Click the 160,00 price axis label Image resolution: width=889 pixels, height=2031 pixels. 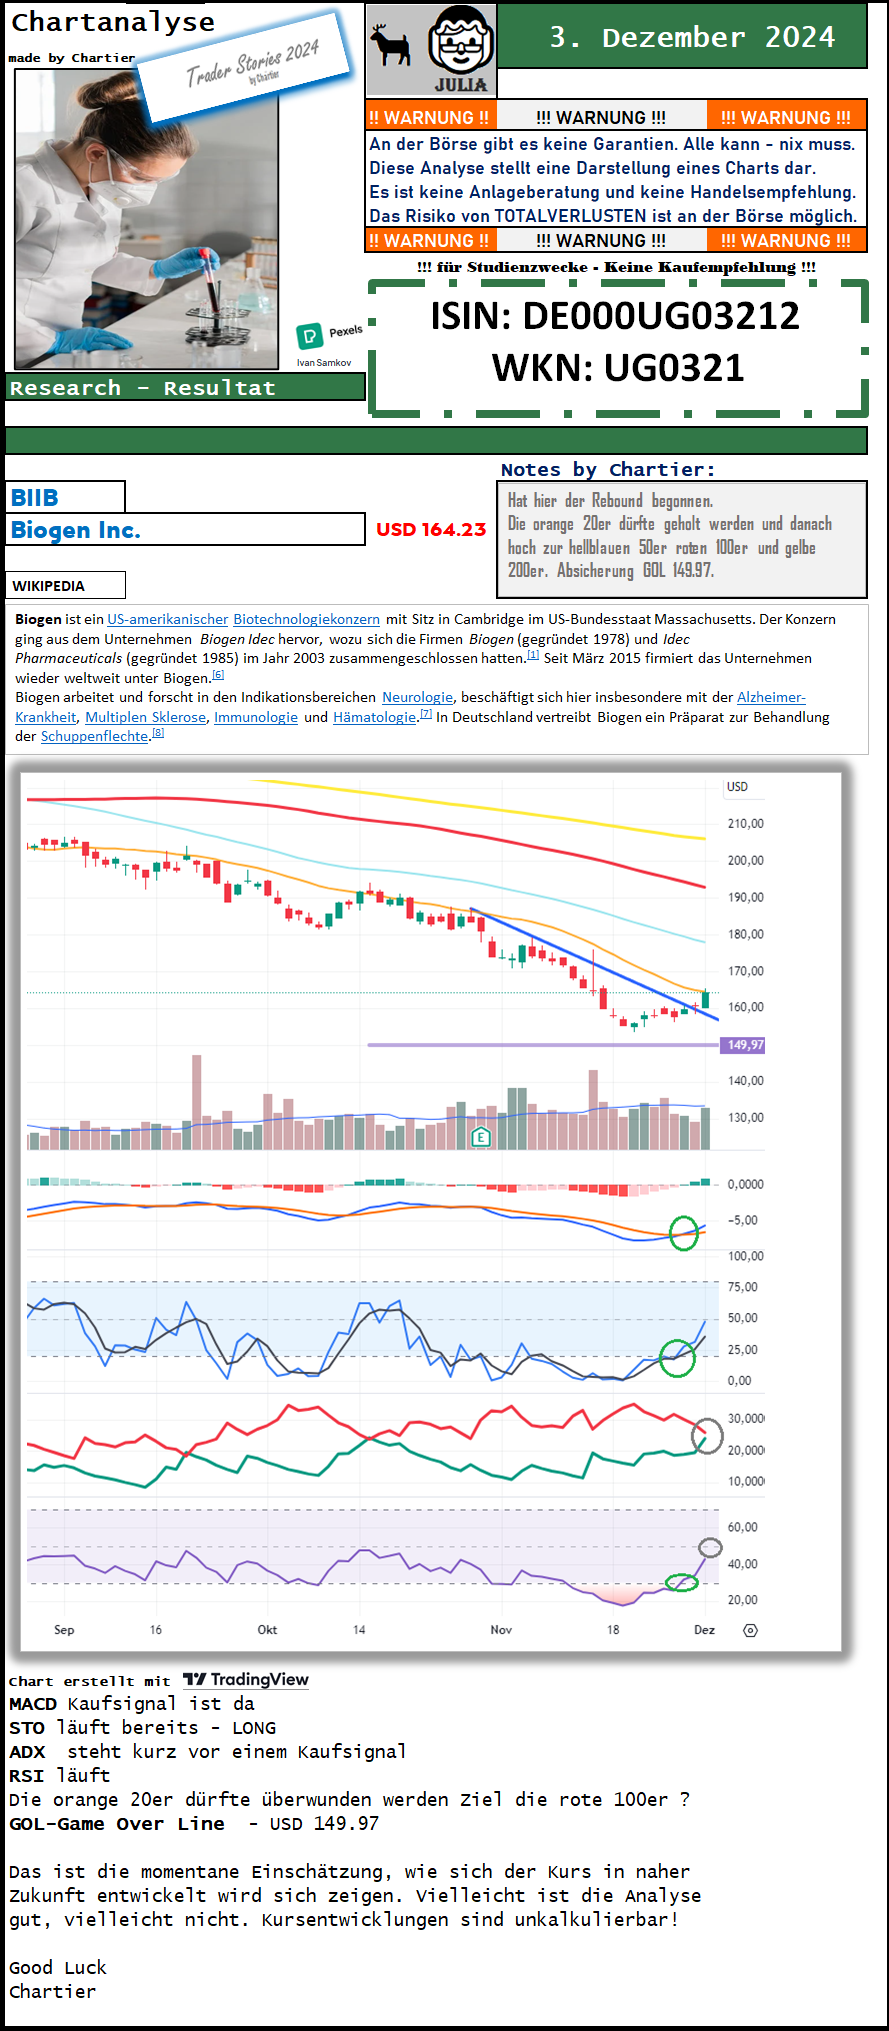click(x=745, y=1007)
